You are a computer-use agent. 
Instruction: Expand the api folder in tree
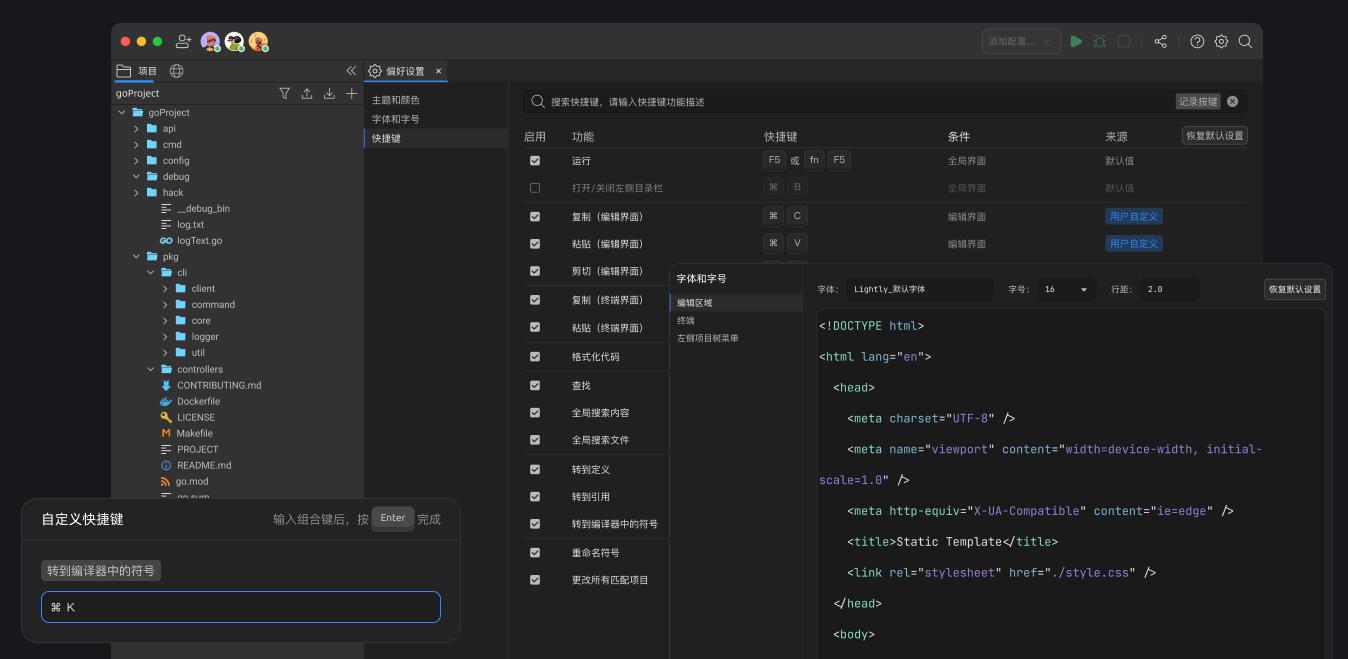pos(137,129)
